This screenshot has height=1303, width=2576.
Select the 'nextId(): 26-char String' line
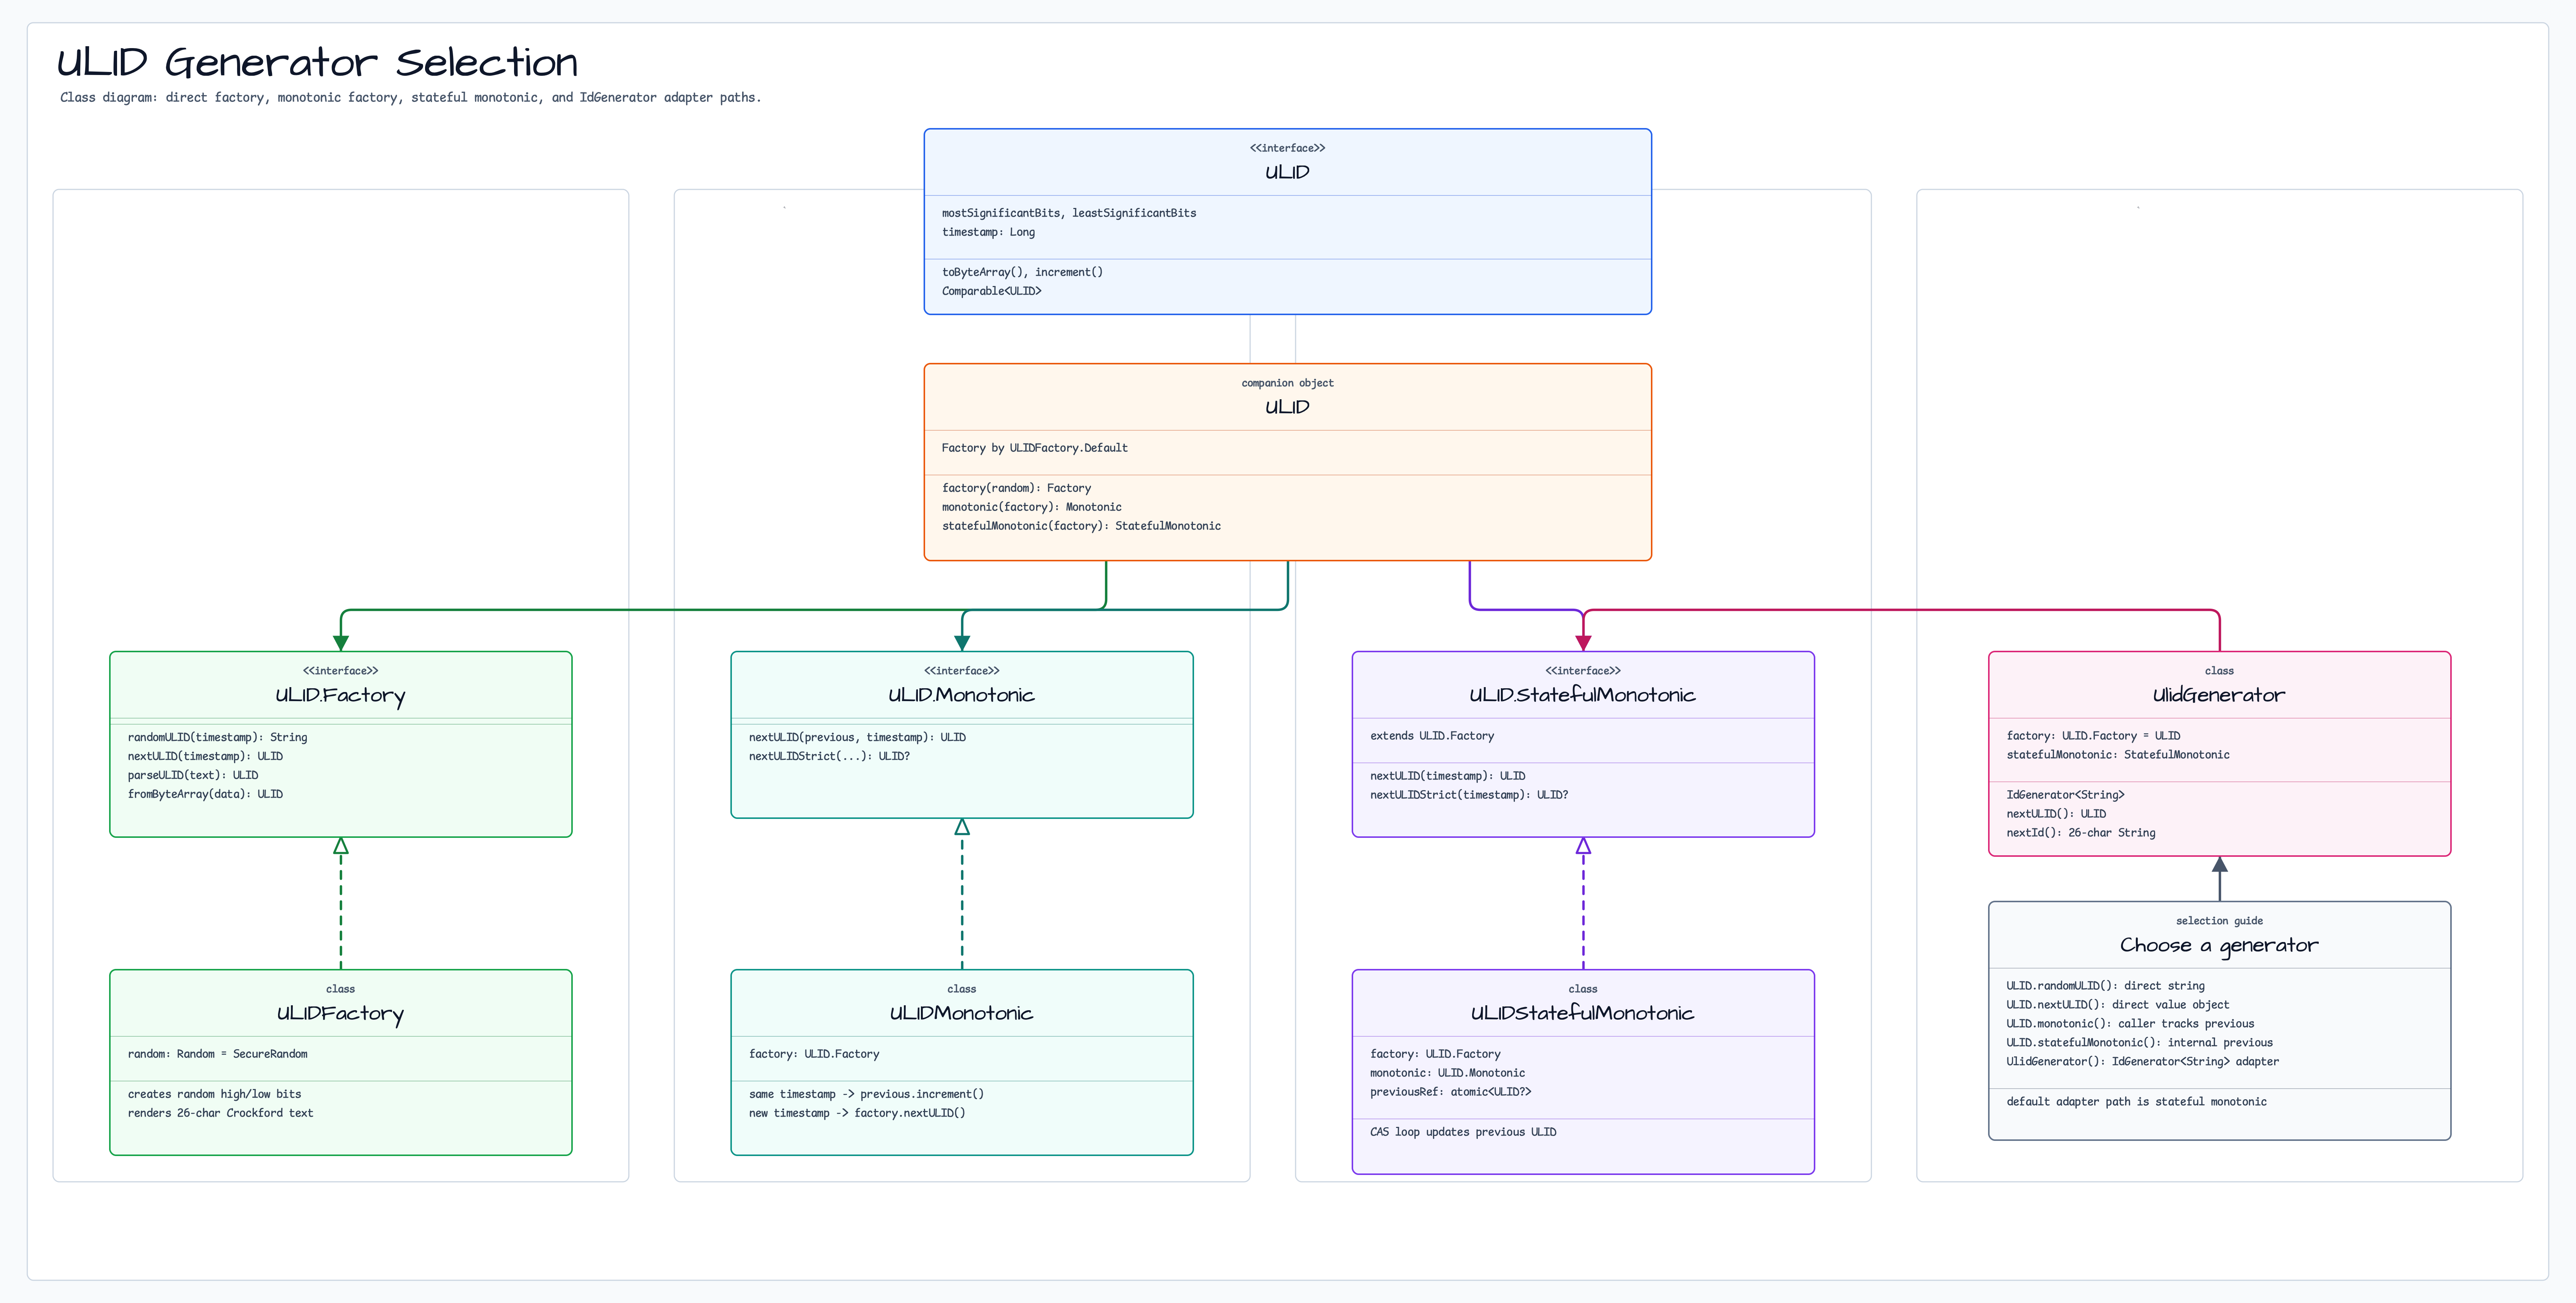(x=2081, y=833)
